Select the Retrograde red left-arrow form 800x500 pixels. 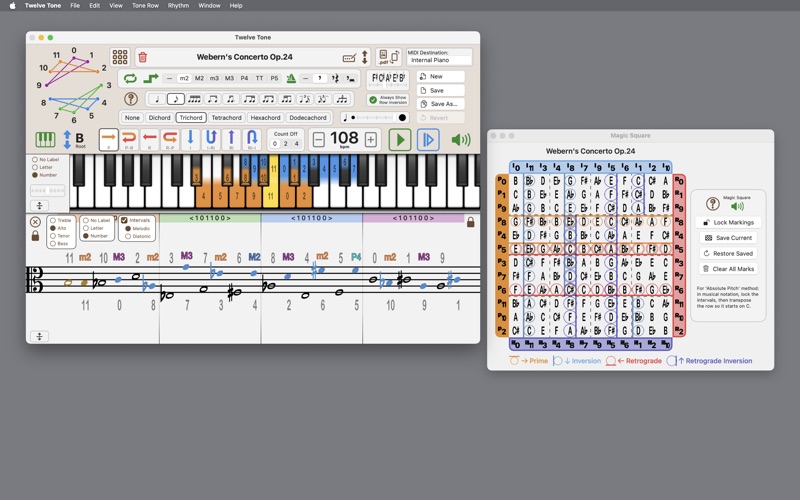[x=149, y=139]
